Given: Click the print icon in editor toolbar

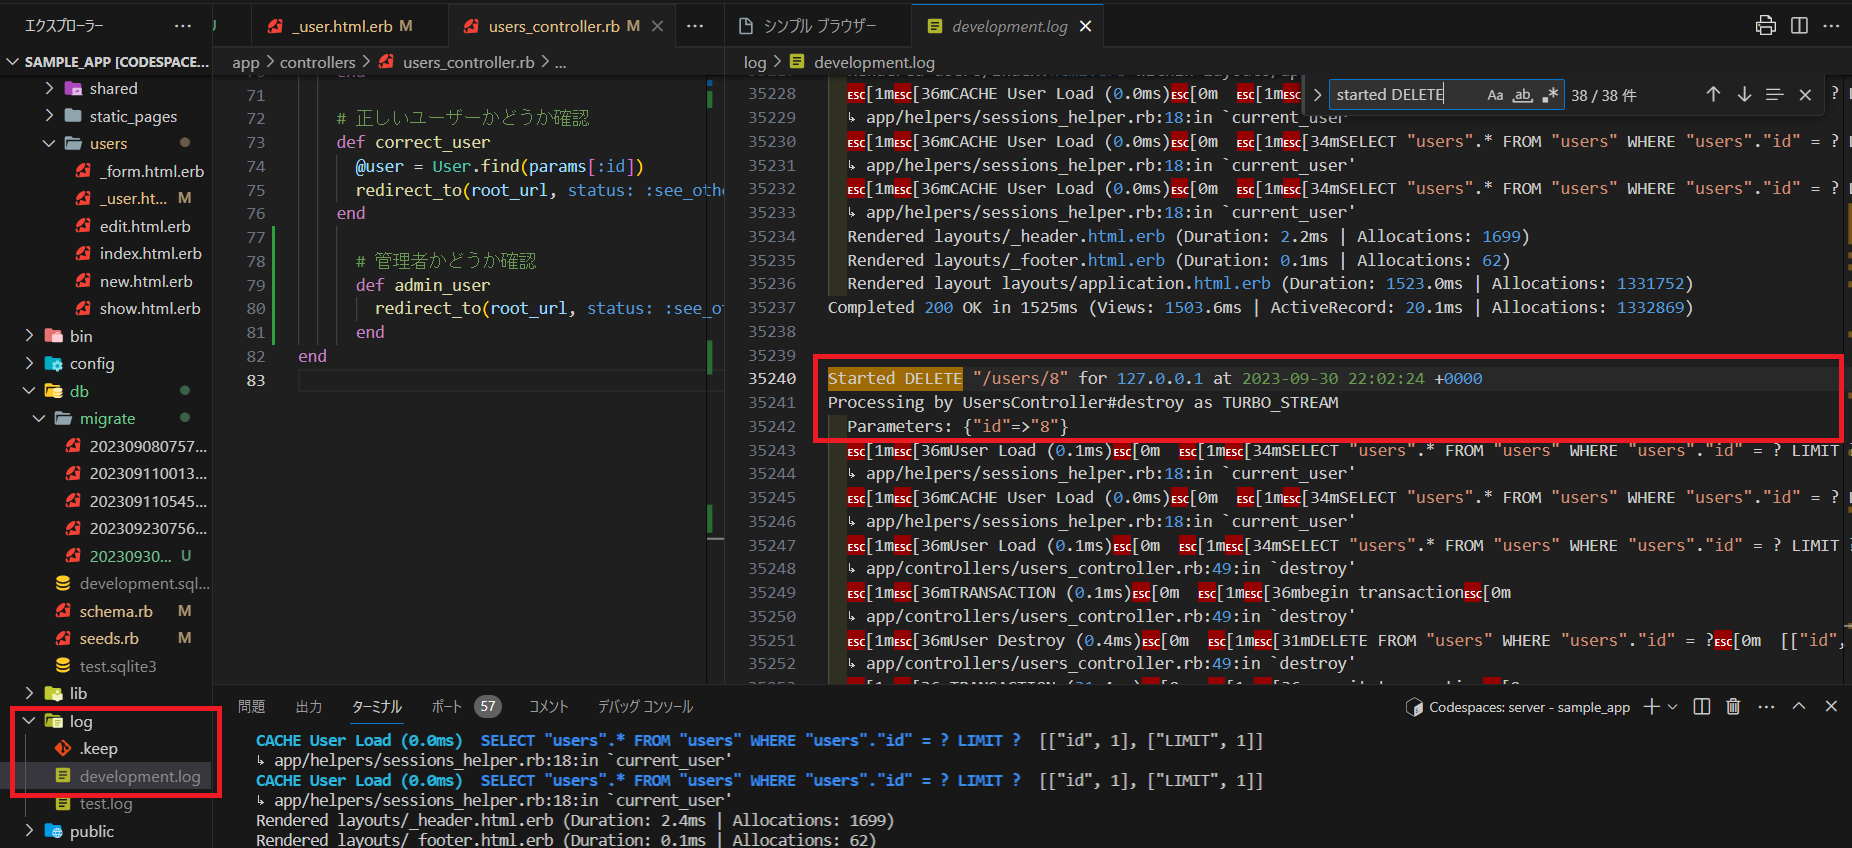Looking at the screenshot, I should click(1766, 26).
